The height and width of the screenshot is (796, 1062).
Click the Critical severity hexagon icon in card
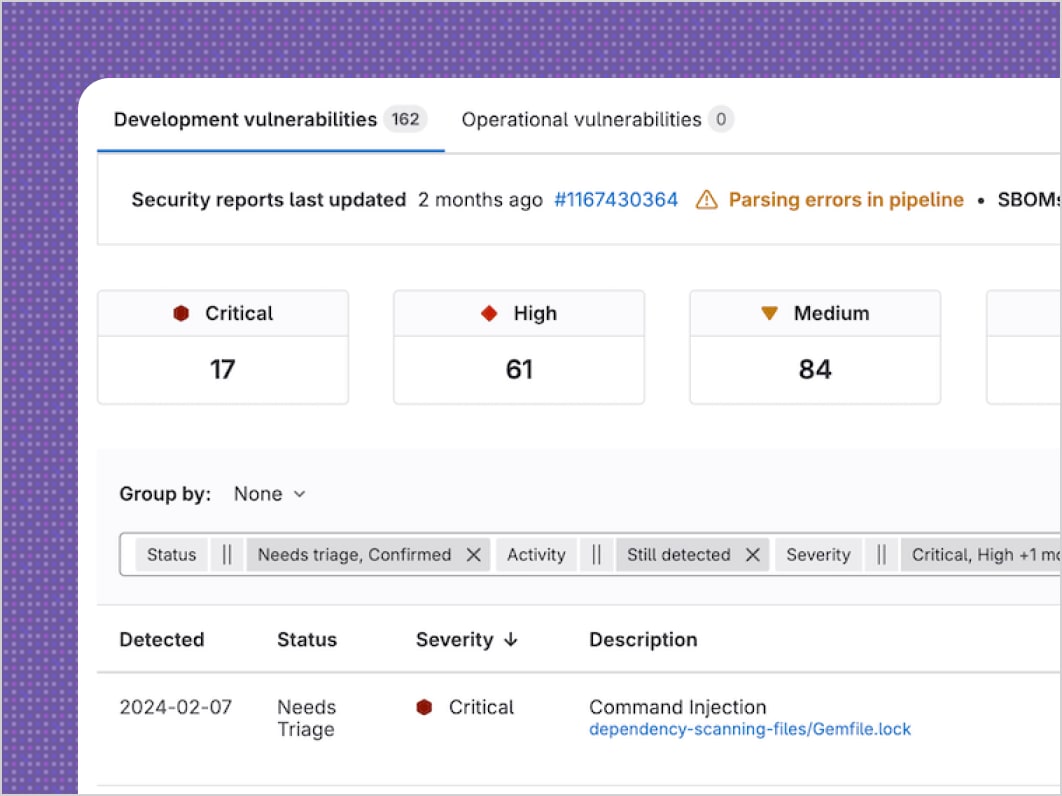click(x=181, y=313)
